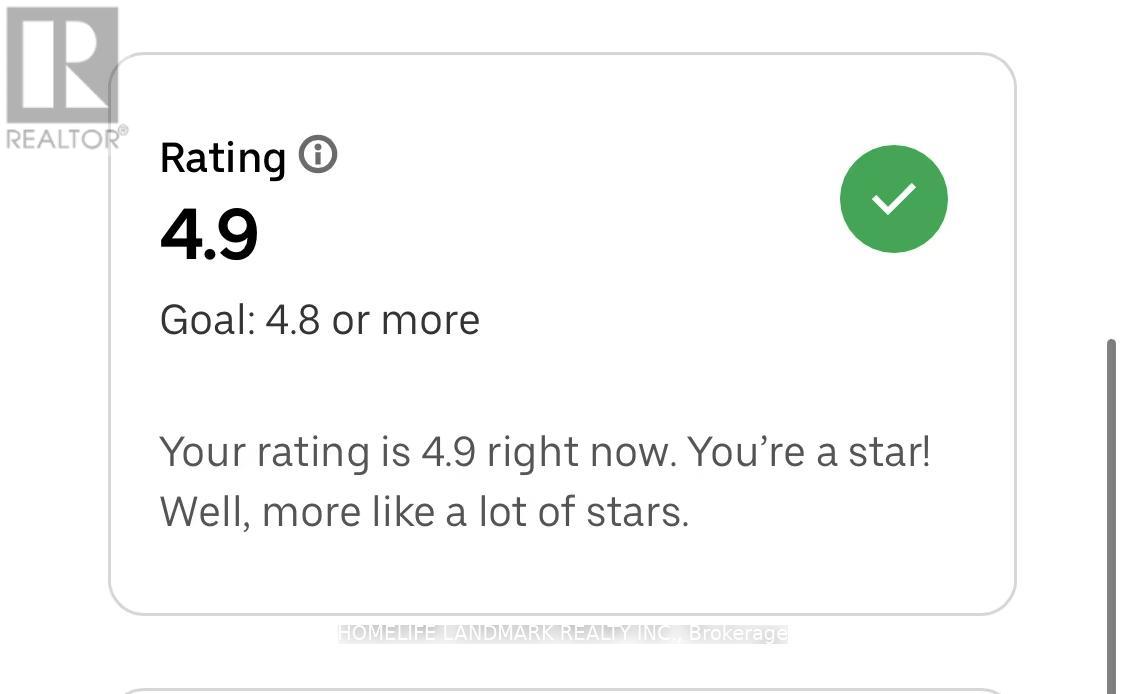Click the "4.8" number in the goal line
The width and height of the screenshot is (1125, 694).
point(292,320)
